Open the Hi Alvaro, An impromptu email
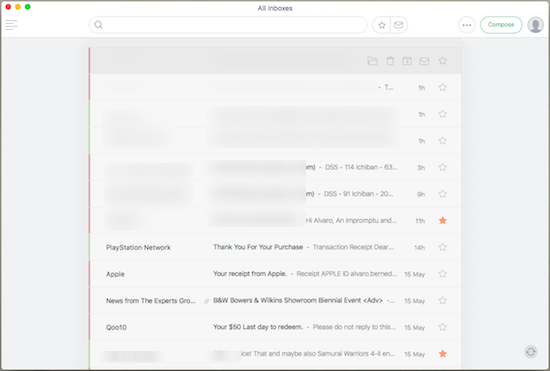Screen dimensions: 550x371 tap(351, 221)
